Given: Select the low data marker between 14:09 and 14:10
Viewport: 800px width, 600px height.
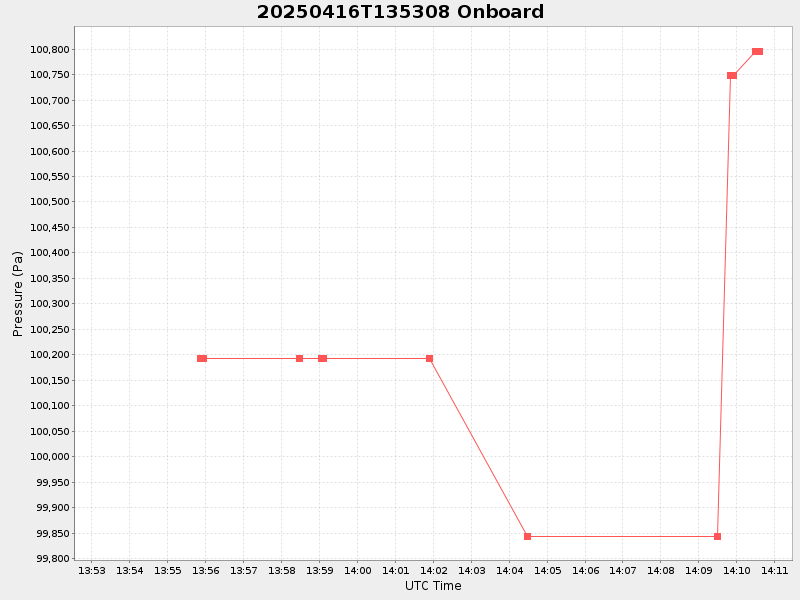Looking at the screenshot, I should (717, 537).
